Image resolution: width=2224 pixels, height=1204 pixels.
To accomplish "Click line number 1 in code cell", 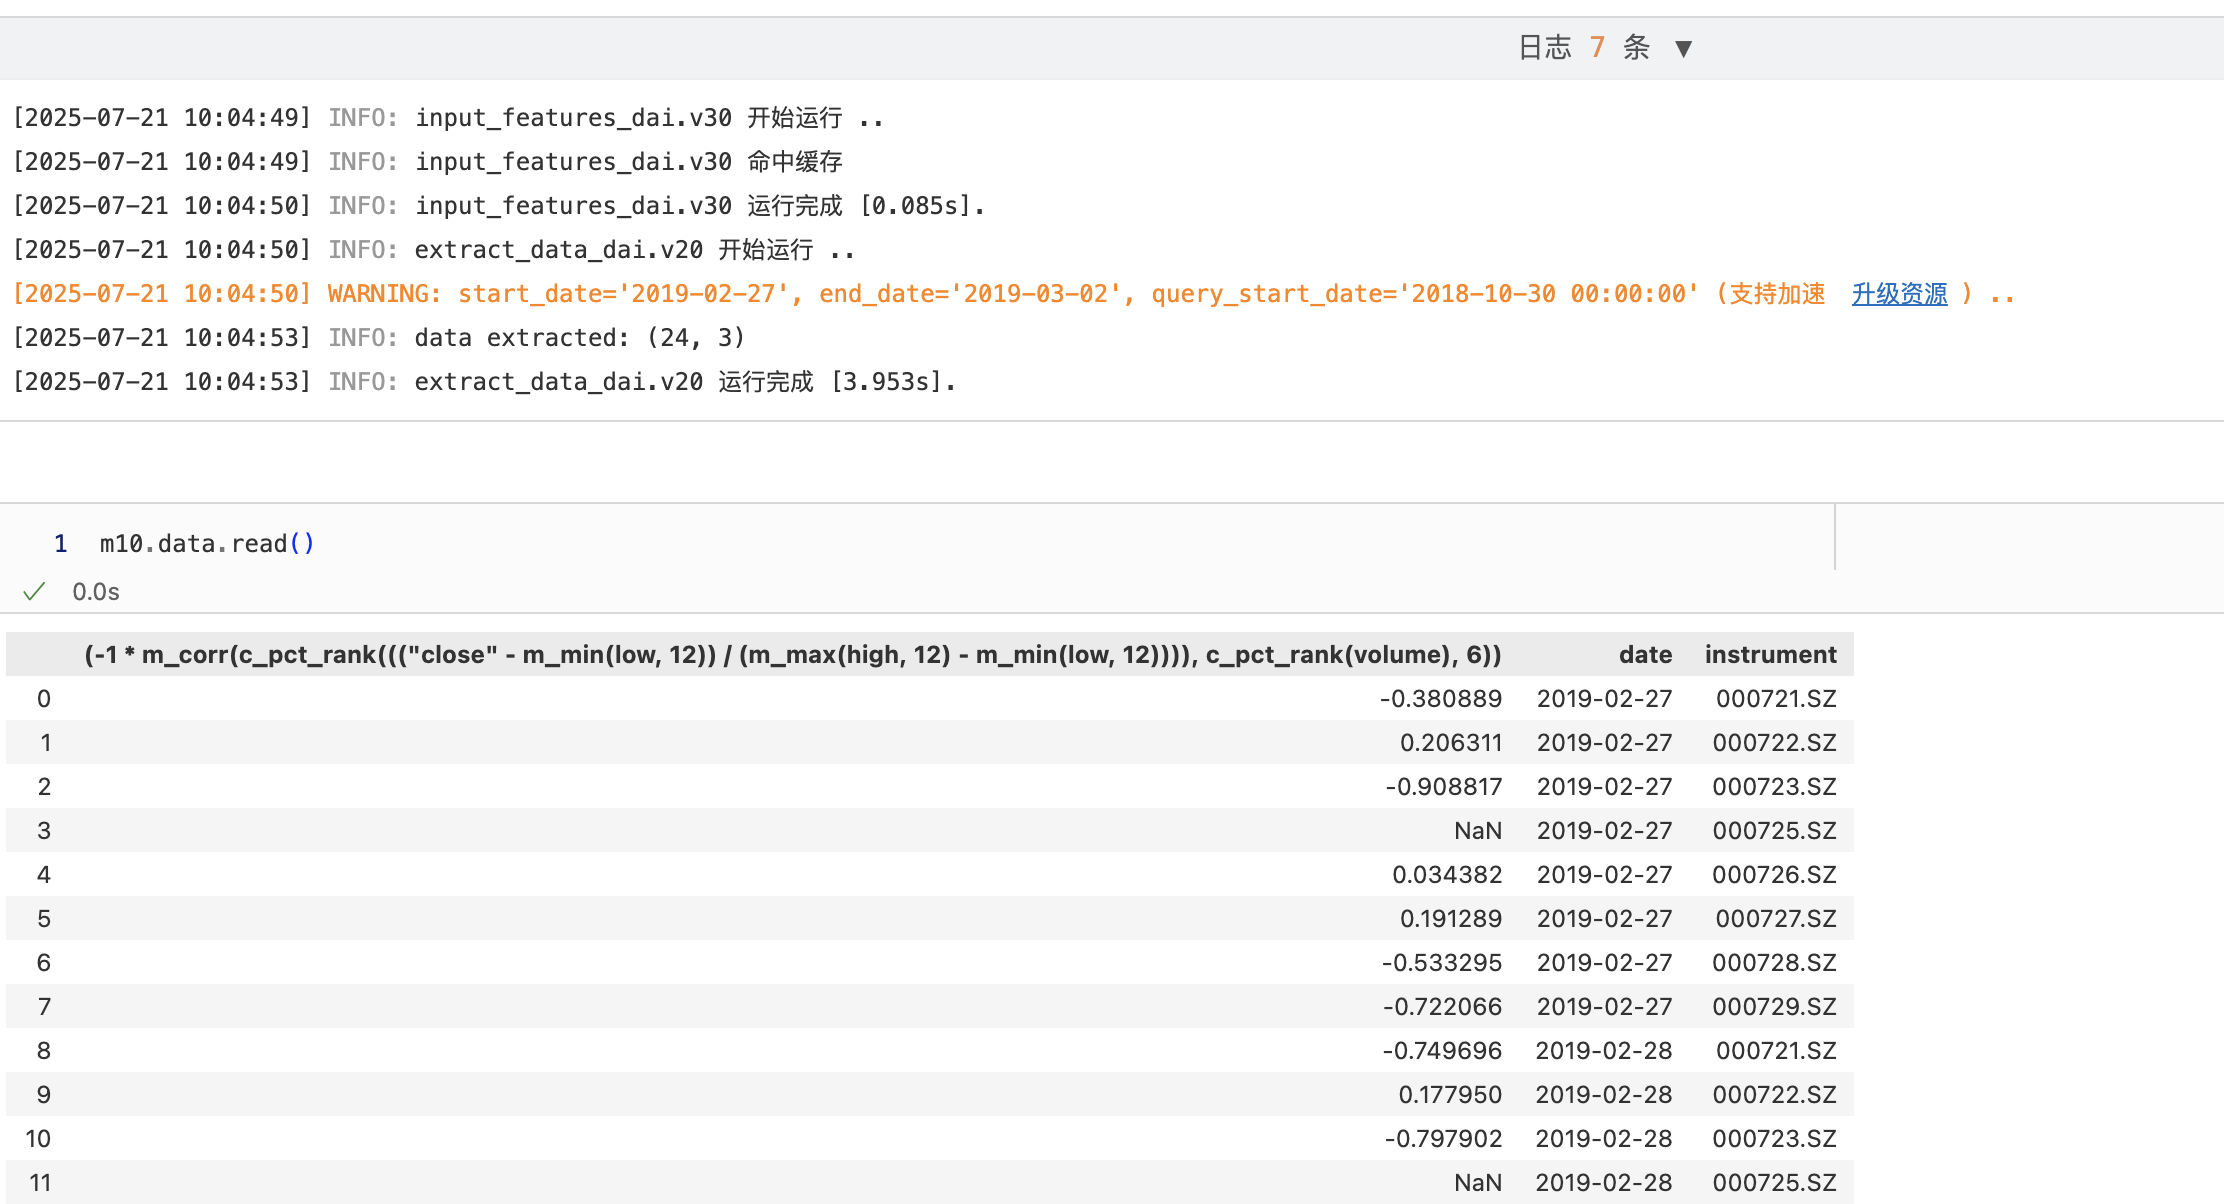I will click(60, 544).
